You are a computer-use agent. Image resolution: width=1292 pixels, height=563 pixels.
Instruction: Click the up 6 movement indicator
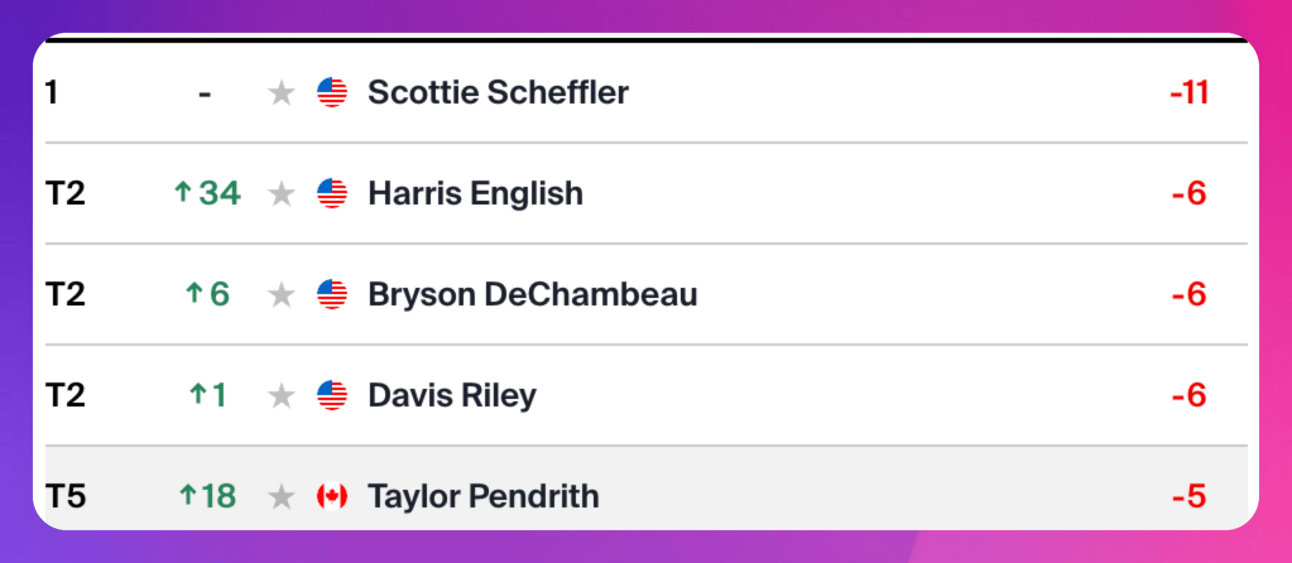pyautogui.click(x=208, y=294)
